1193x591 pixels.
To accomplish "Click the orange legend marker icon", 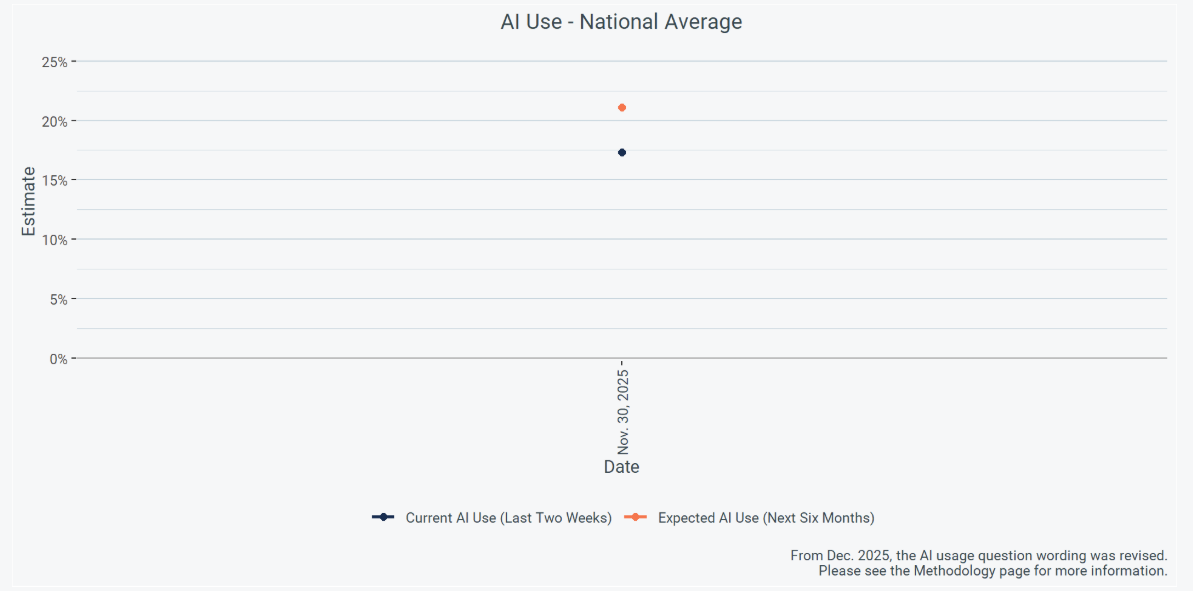I will pyautogui.click(x=635, y=517).
